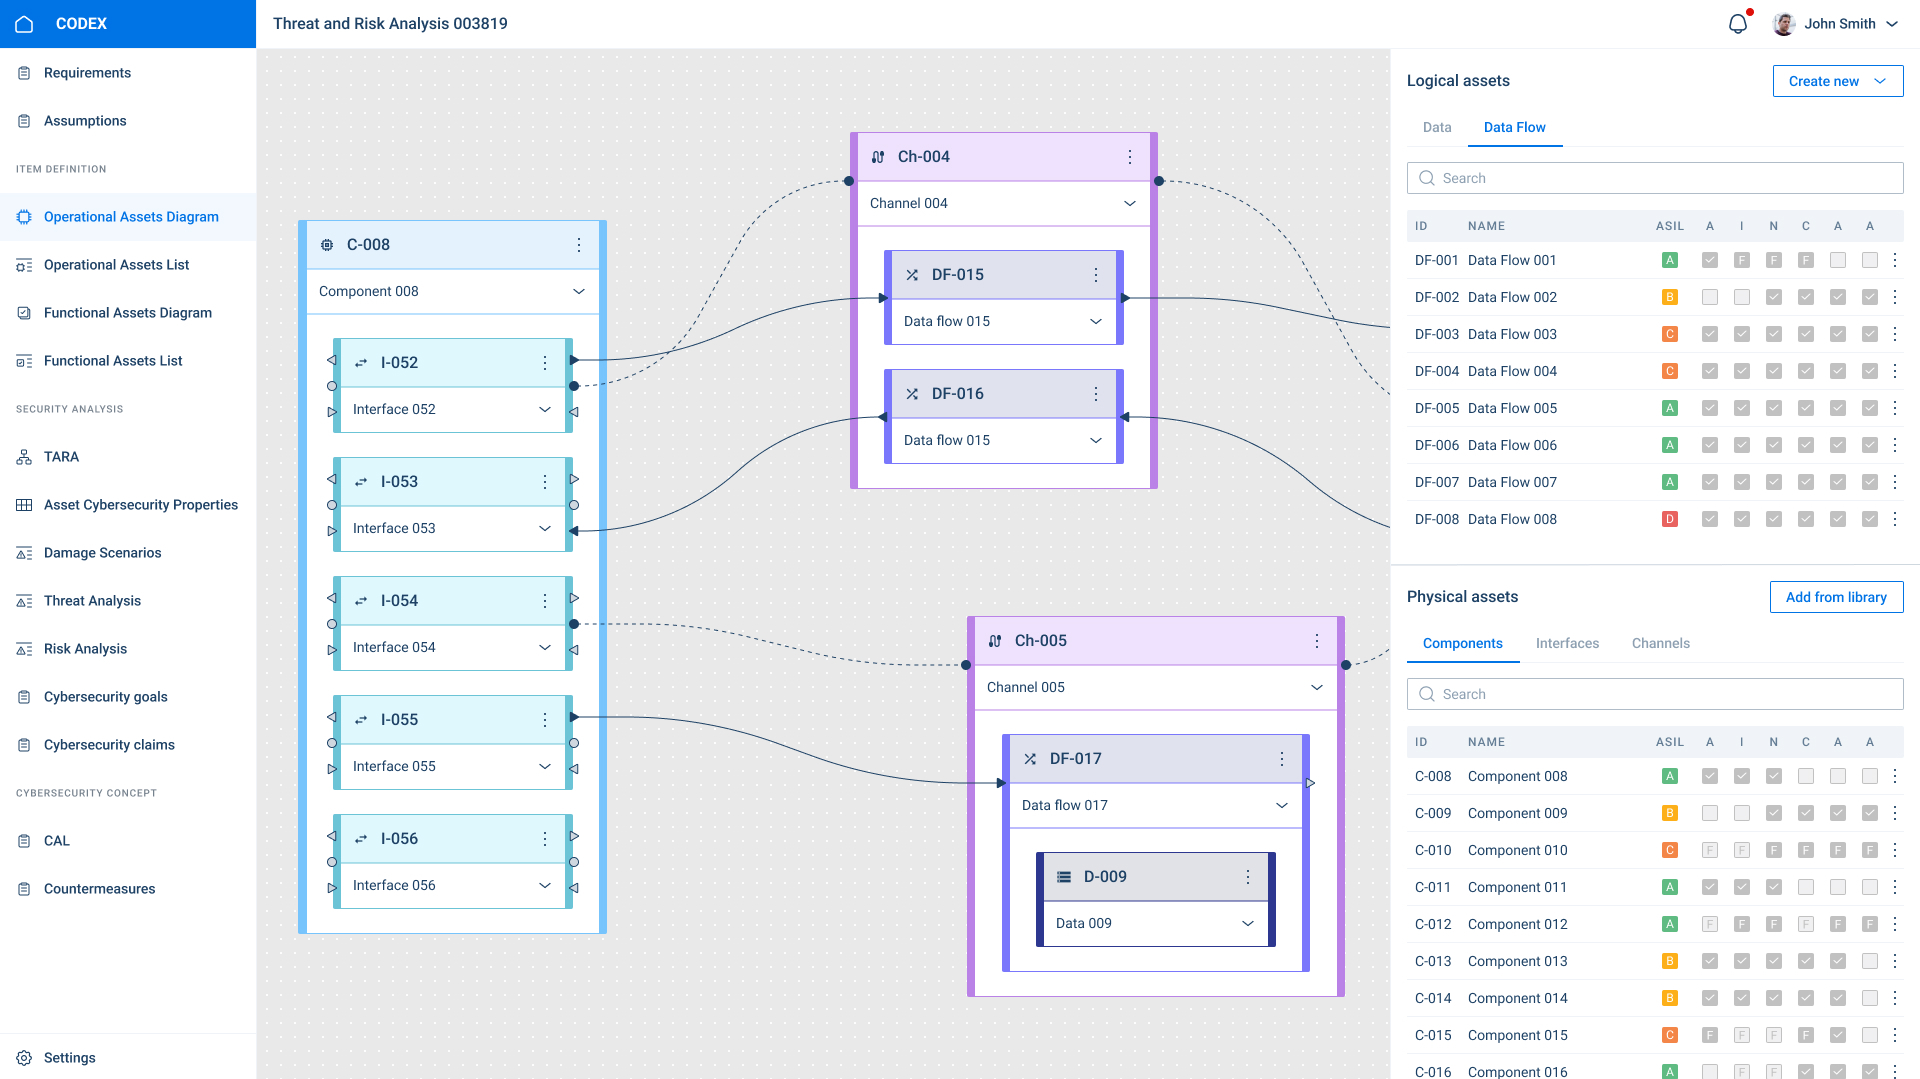The width and height of the screenshot is (1920, 1079).
Task: Open kebab menu on I-054 interface
Action: [x=545, y=601]
